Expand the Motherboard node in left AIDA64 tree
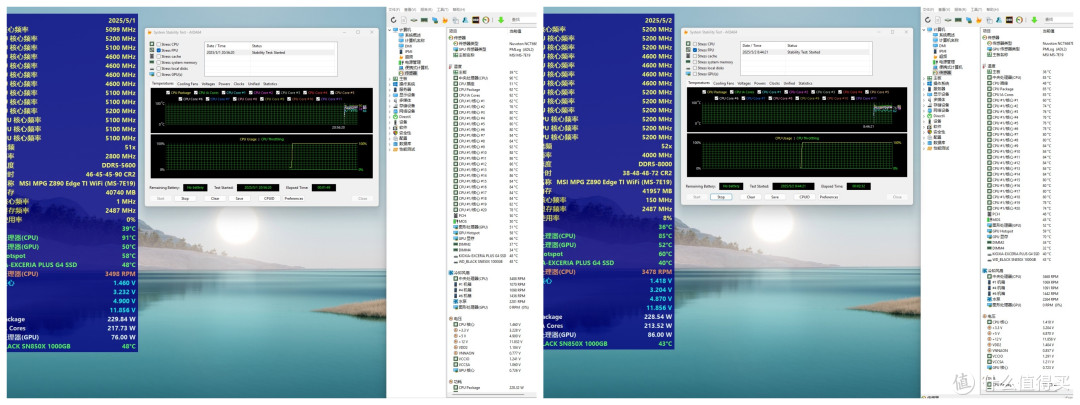 click(x=389, y=79)
